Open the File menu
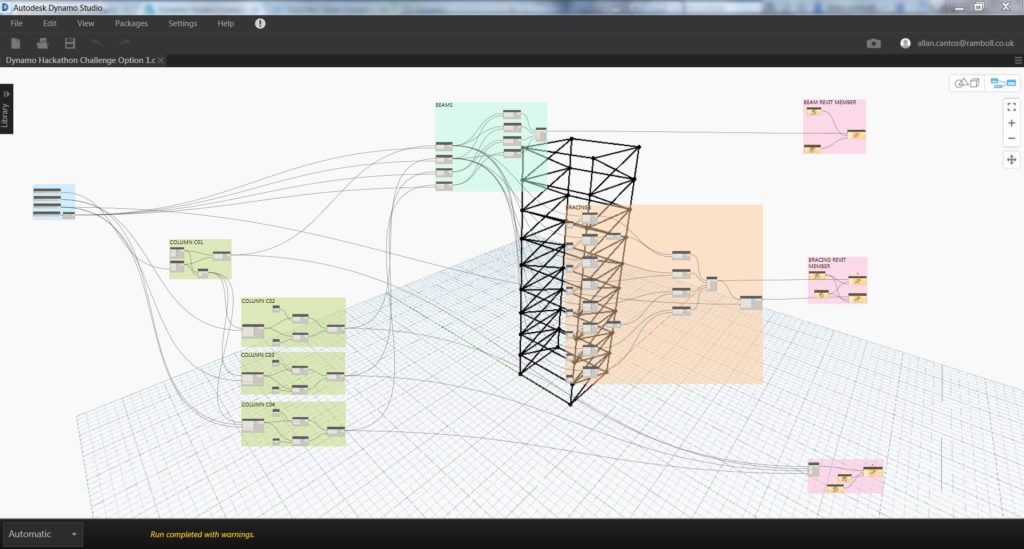Viewport: 1024px width, 549px height. [x=16, y=24]
